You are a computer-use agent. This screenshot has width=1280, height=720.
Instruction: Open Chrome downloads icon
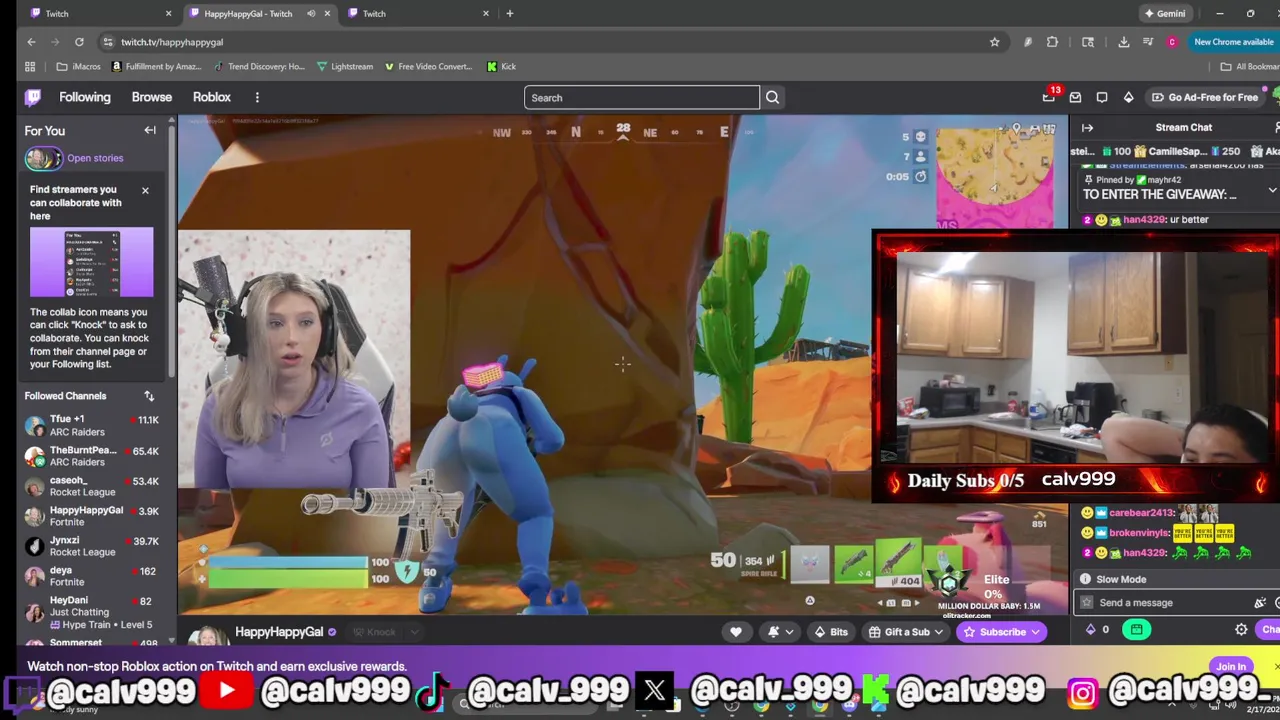[1124, 42]
